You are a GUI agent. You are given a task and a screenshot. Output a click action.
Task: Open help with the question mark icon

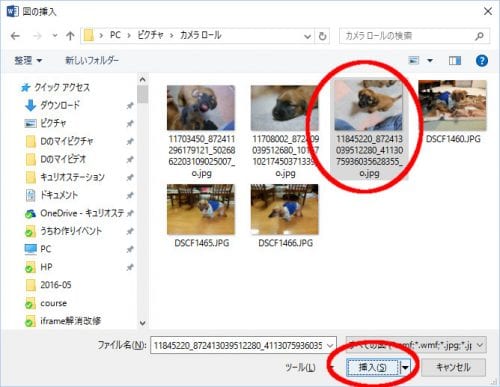[x=482, y=61]
